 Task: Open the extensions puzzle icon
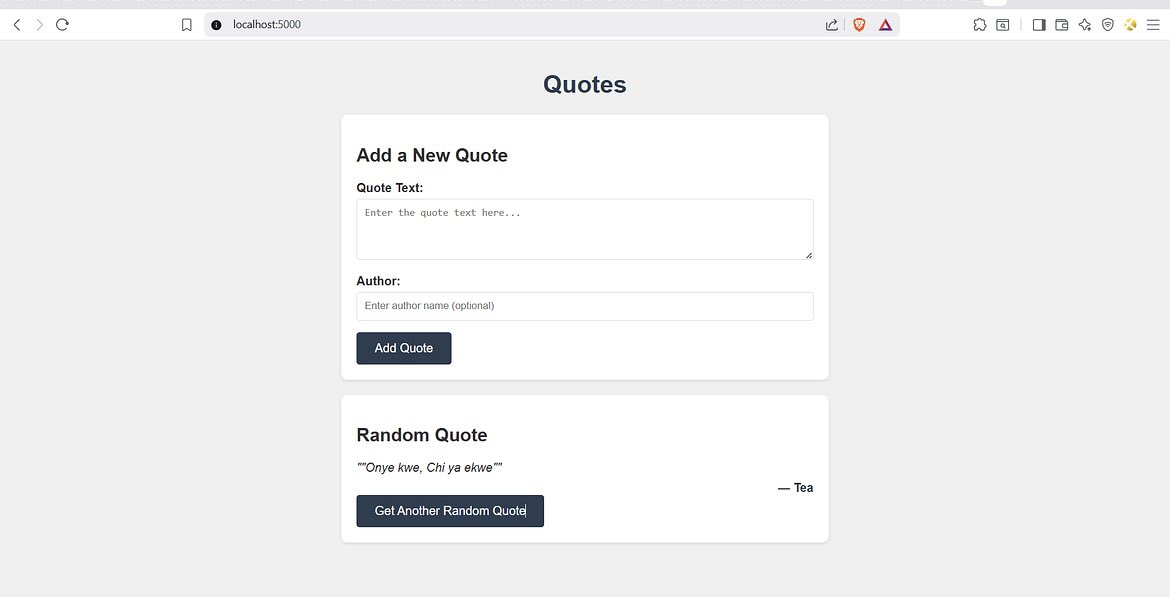pos(980,25)
